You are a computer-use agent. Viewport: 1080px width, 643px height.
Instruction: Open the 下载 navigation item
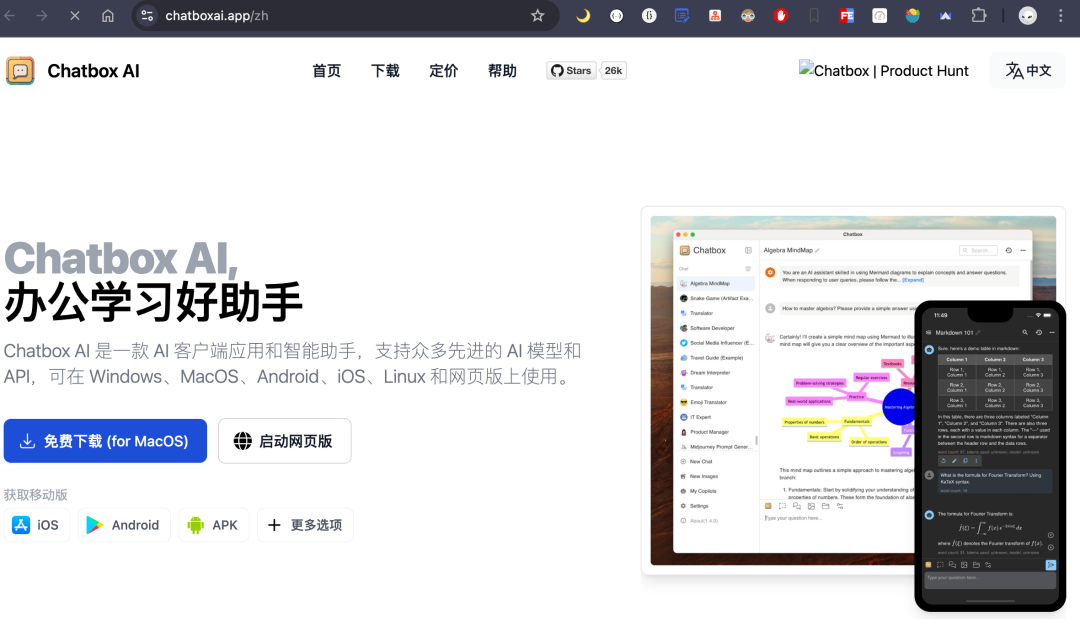tap(385, 71)
